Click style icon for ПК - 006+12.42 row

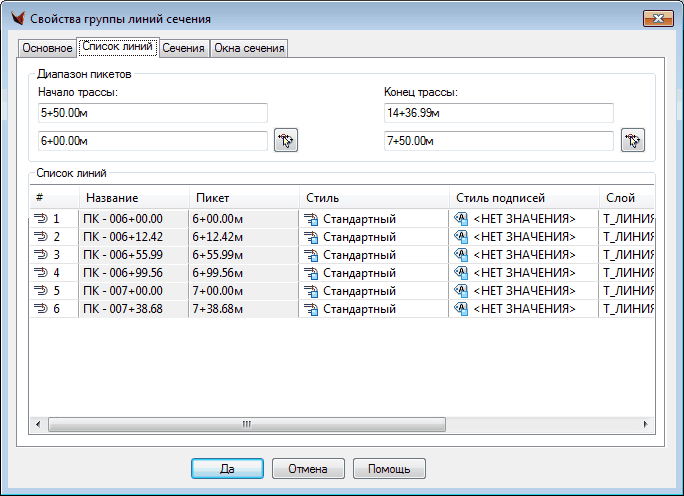pos(311,237)
